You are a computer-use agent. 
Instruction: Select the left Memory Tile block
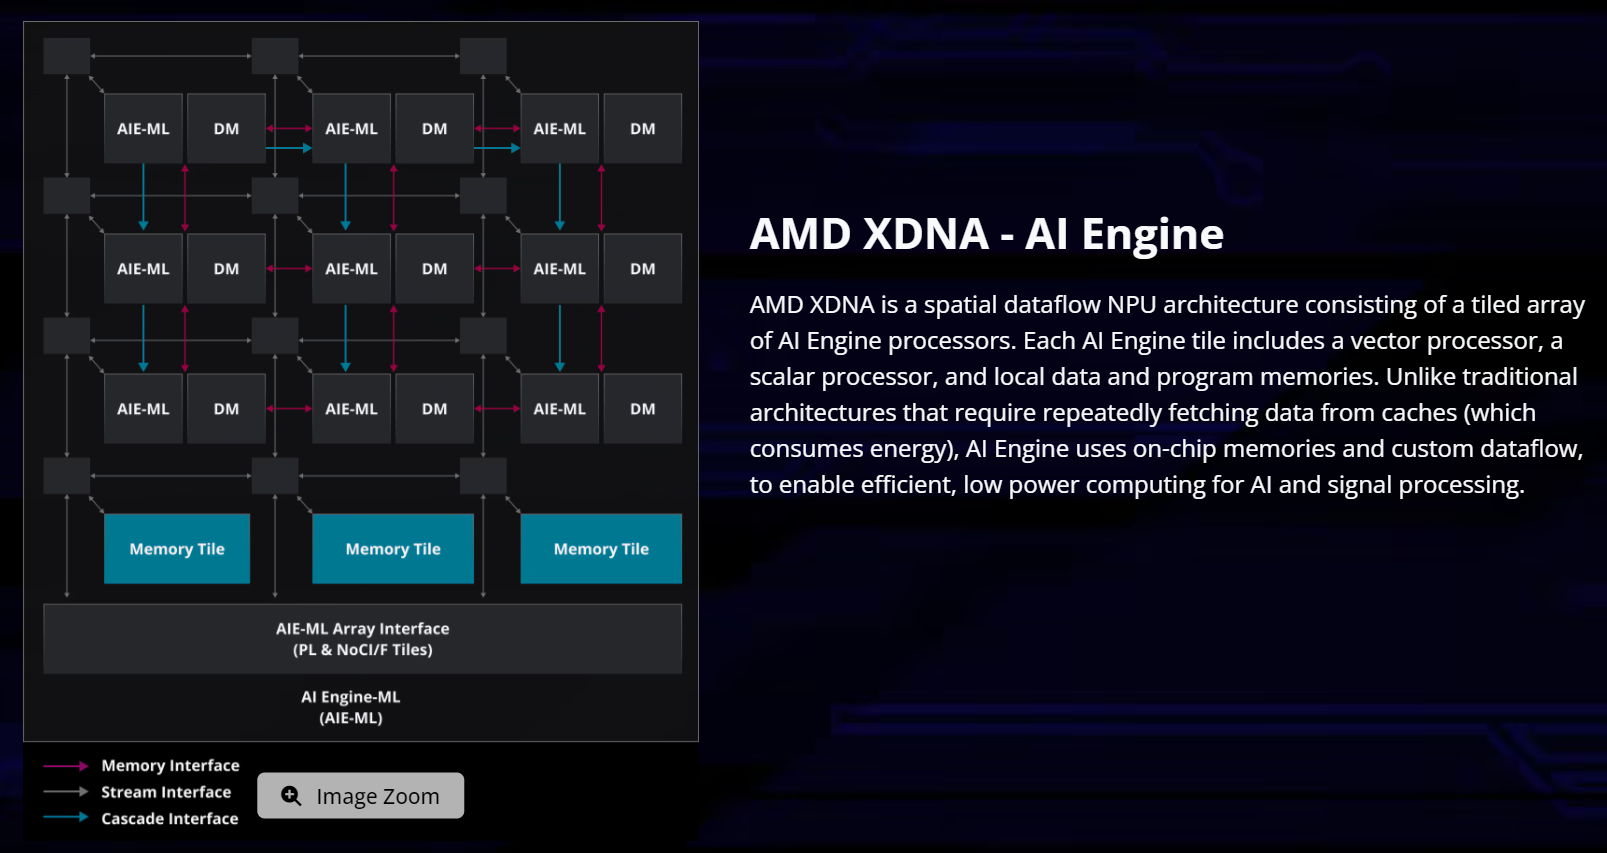pos(177,549)
